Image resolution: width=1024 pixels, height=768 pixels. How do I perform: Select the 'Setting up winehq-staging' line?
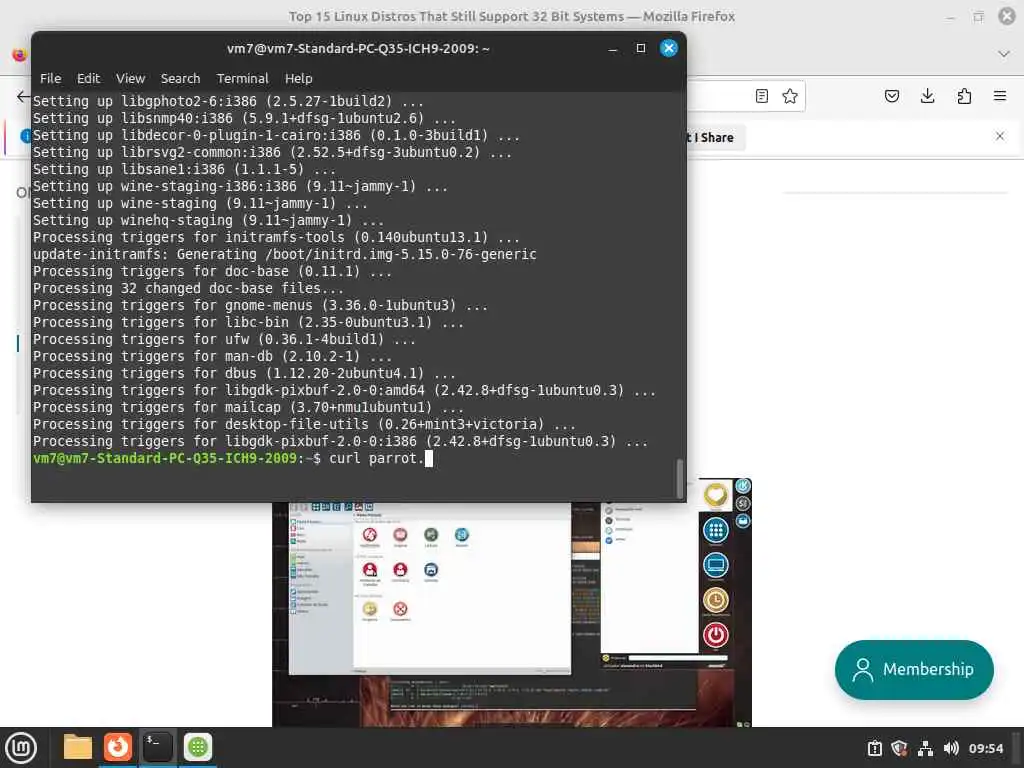pos(208,220)
